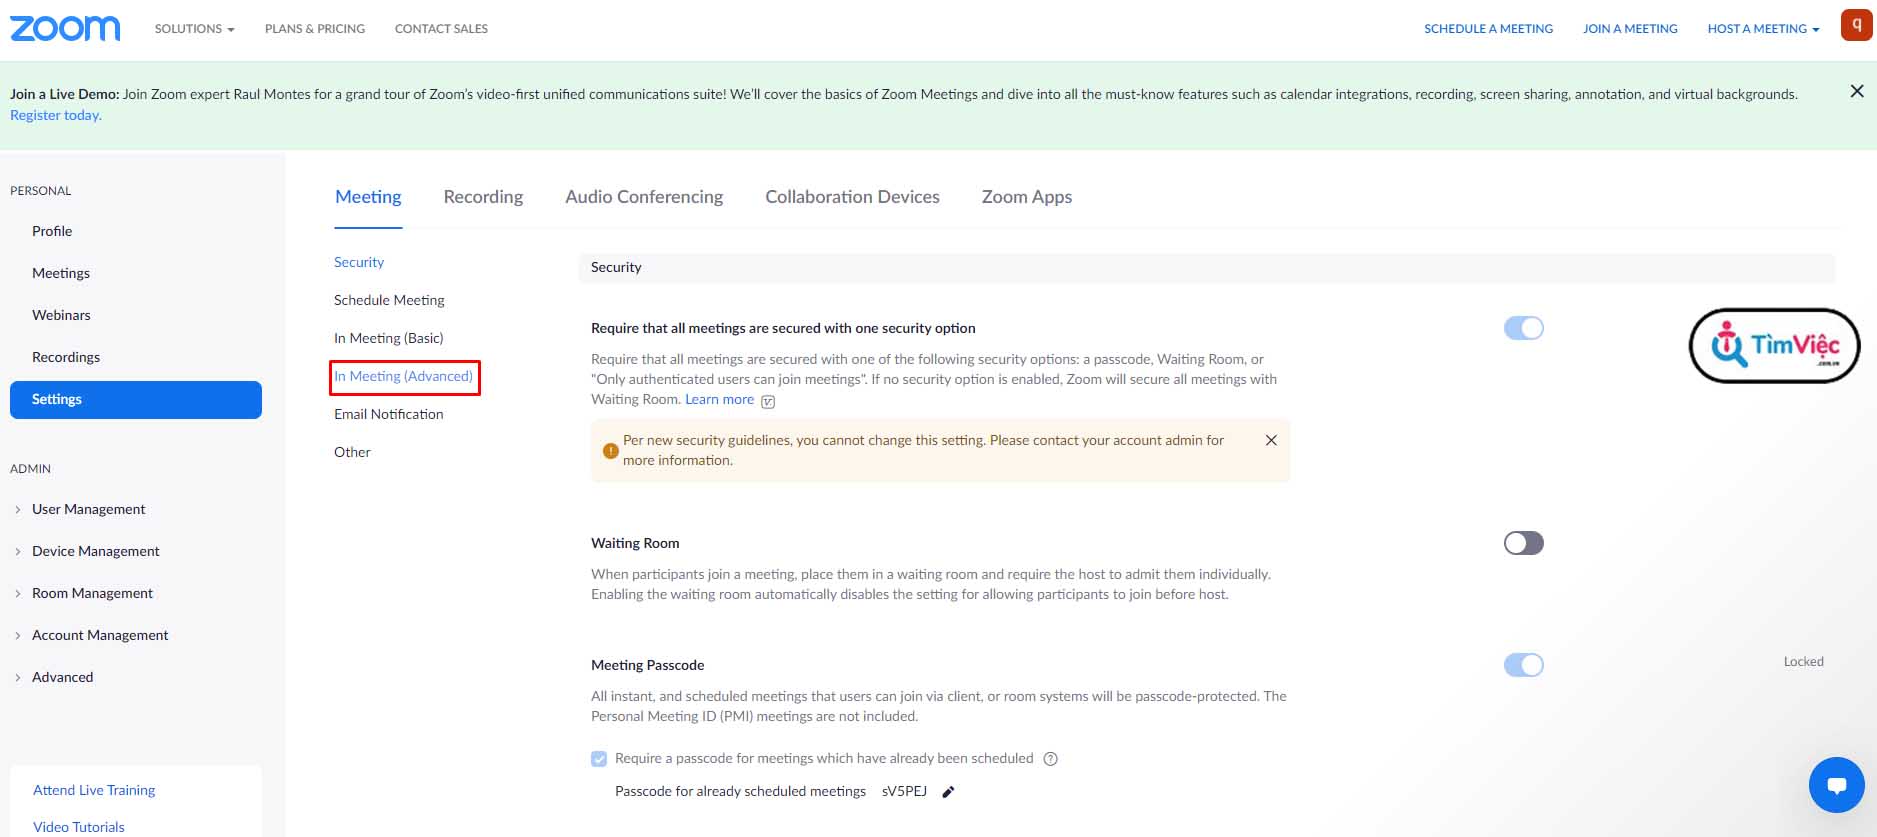Uncheck require passcode for scheduled meetings

(599, 759)
